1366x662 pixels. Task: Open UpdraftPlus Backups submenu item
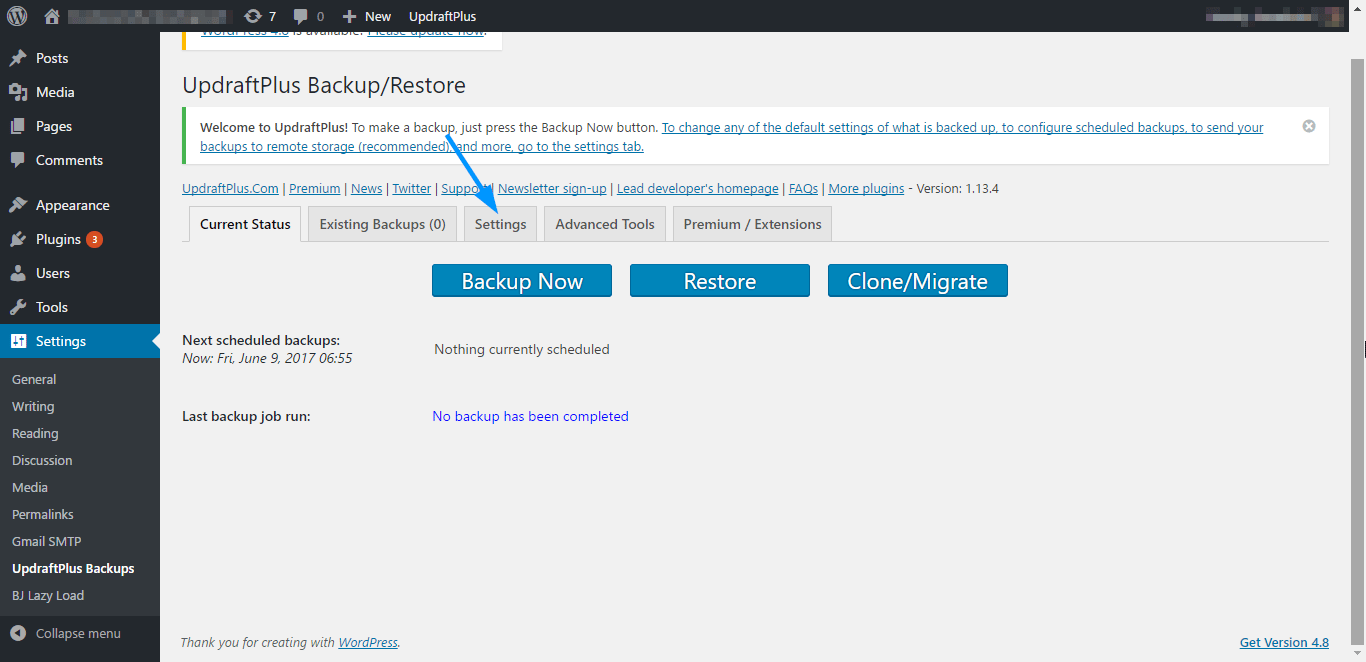(73, 568)
